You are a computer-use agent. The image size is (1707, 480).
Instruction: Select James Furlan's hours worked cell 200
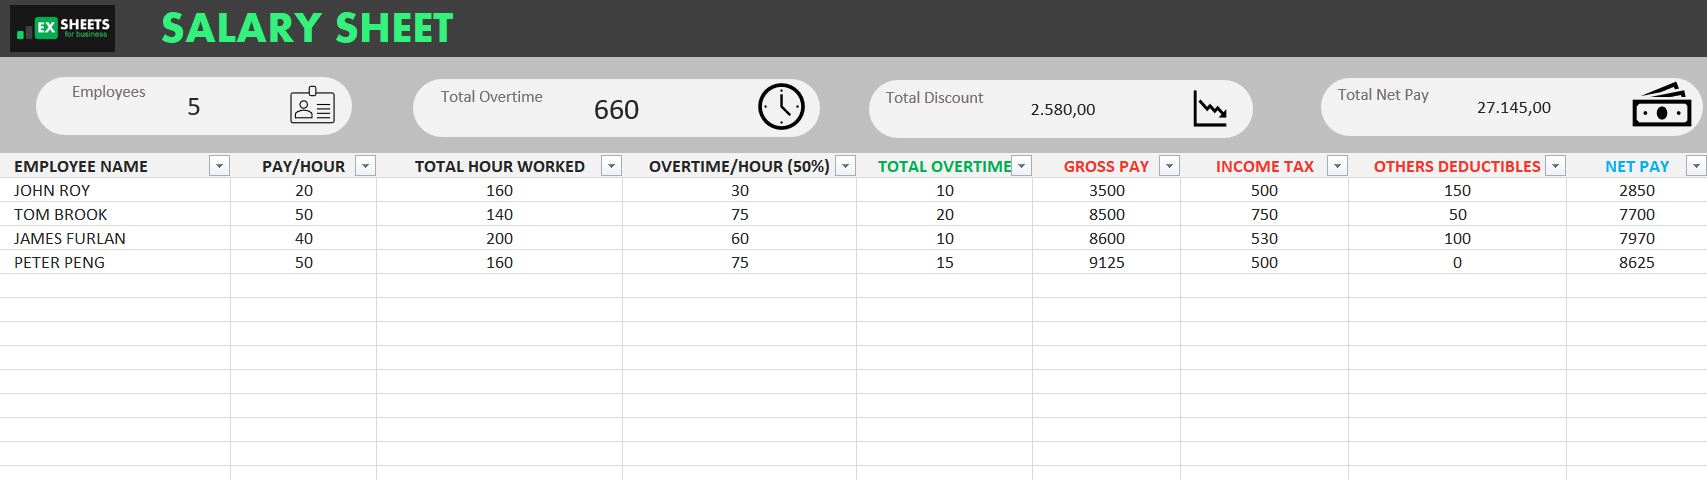point(499,238)
